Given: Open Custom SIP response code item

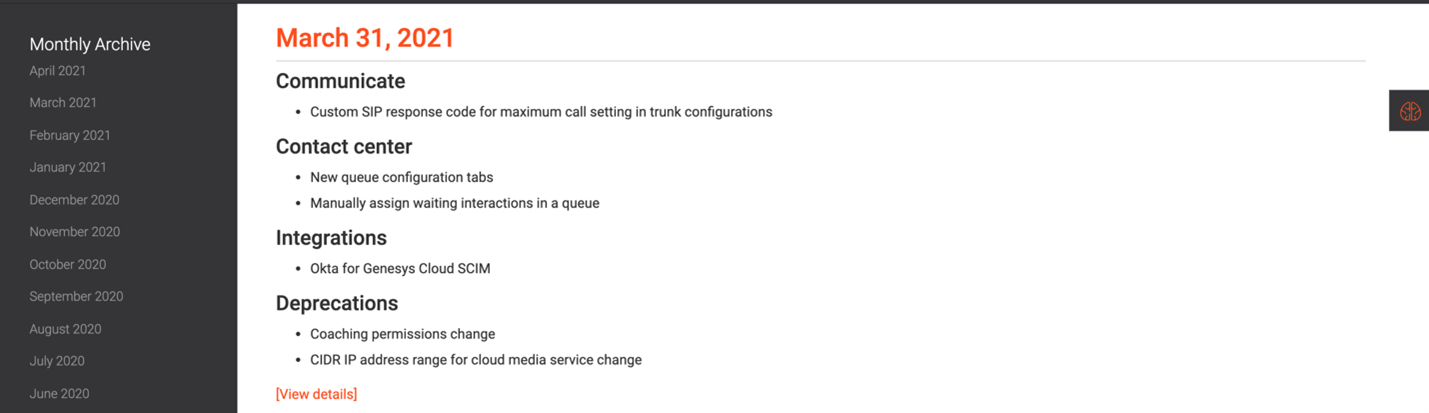Looking at the screenshot, I should coord(541,112).
